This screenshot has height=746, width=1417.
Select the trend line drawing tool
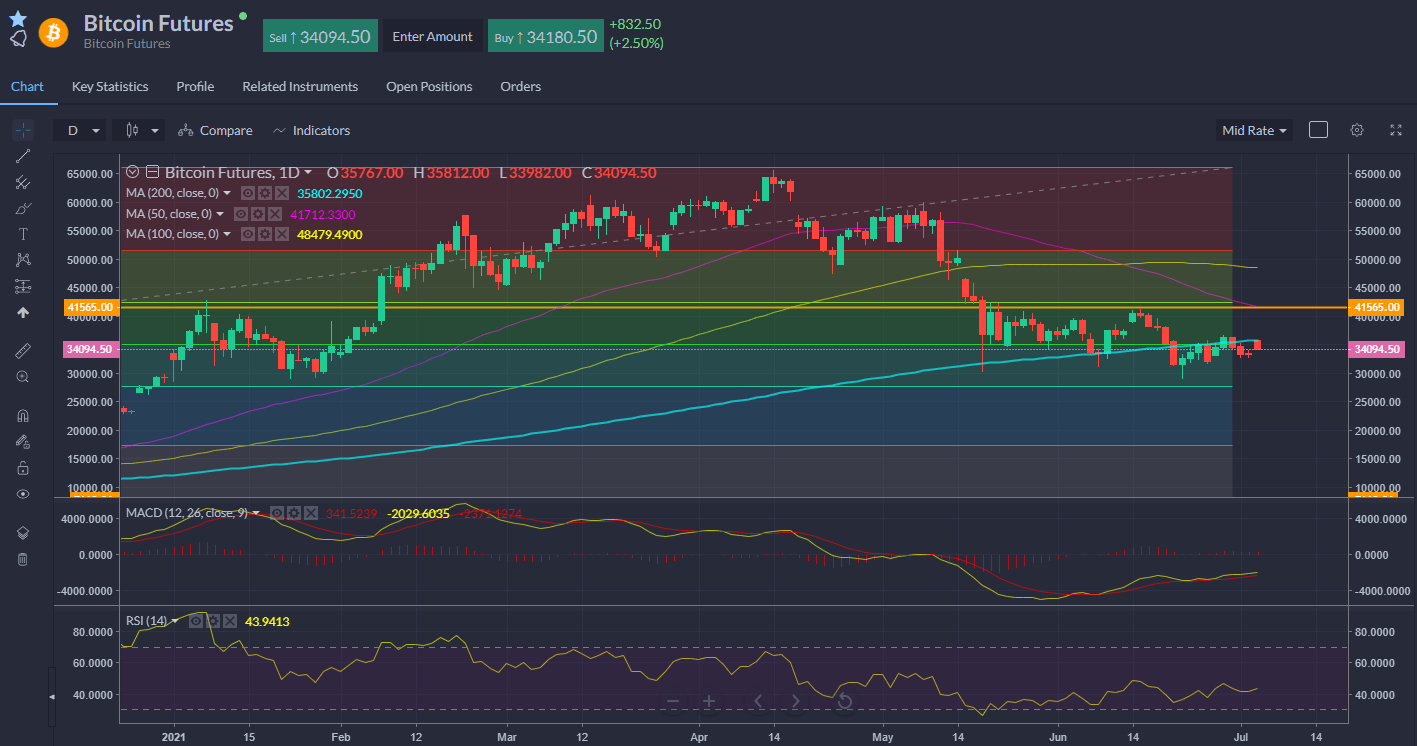(x=23, y=155)
